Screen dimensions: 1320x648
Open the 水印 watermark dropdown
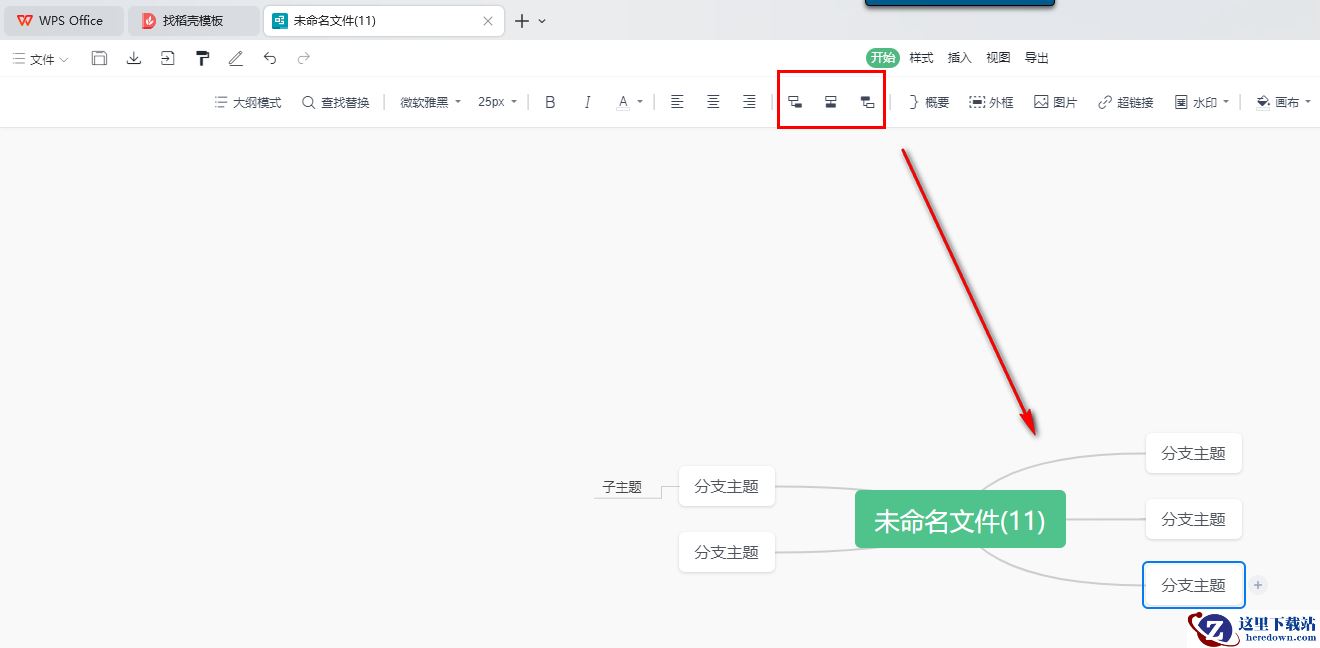1201,102
